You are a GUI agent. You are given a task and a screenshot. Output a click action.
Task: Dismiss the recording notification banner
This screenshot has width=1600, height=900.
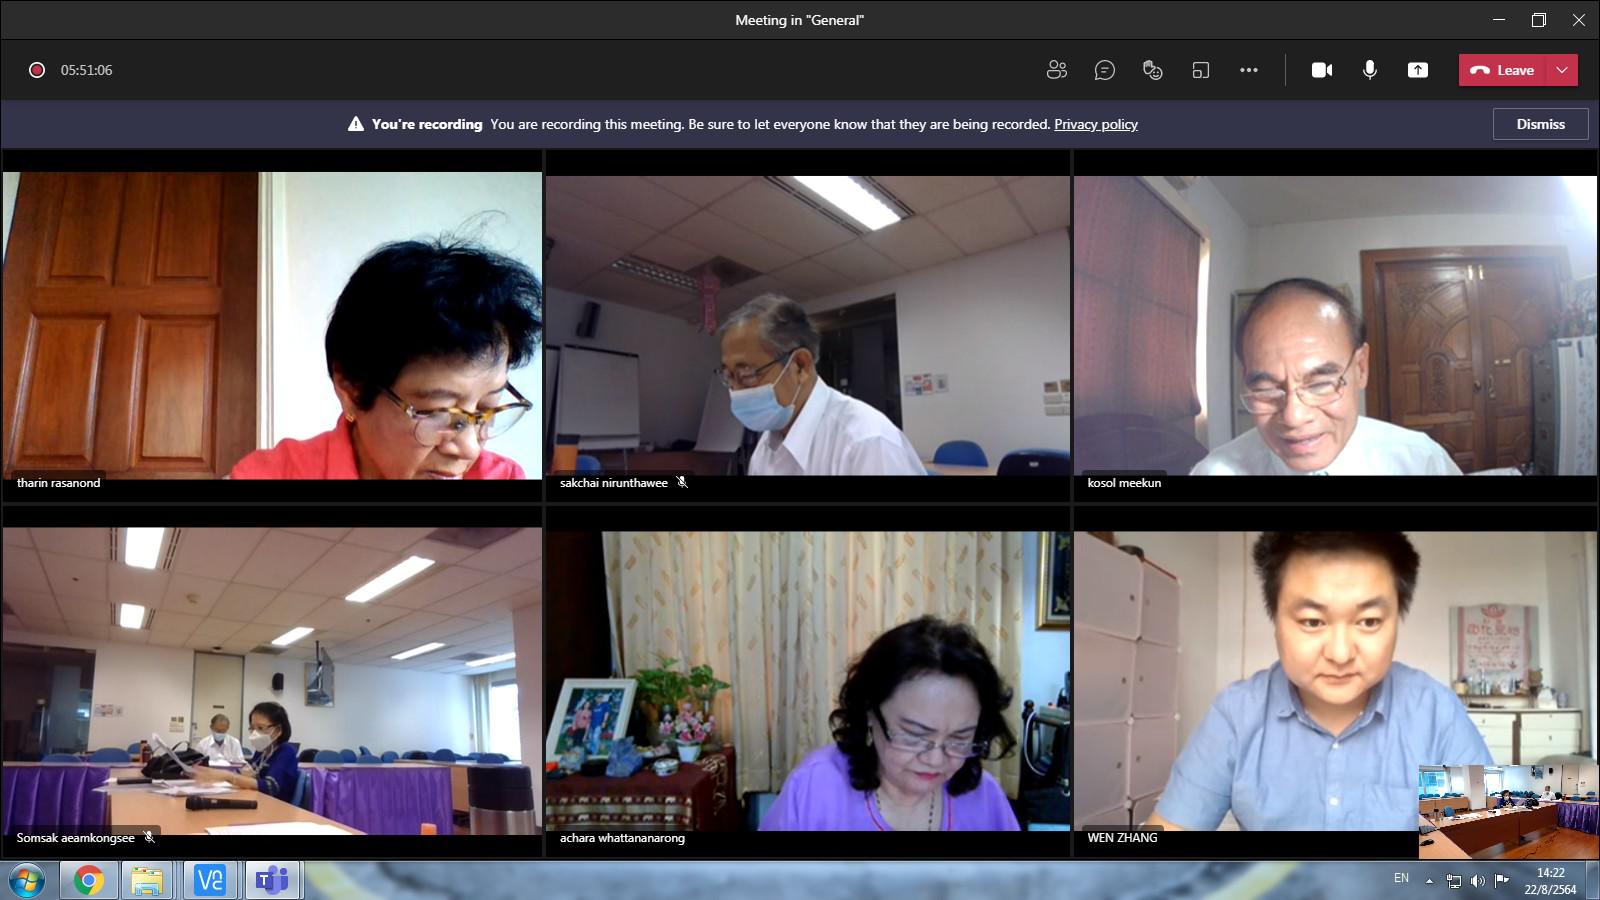pos(1540,124)
